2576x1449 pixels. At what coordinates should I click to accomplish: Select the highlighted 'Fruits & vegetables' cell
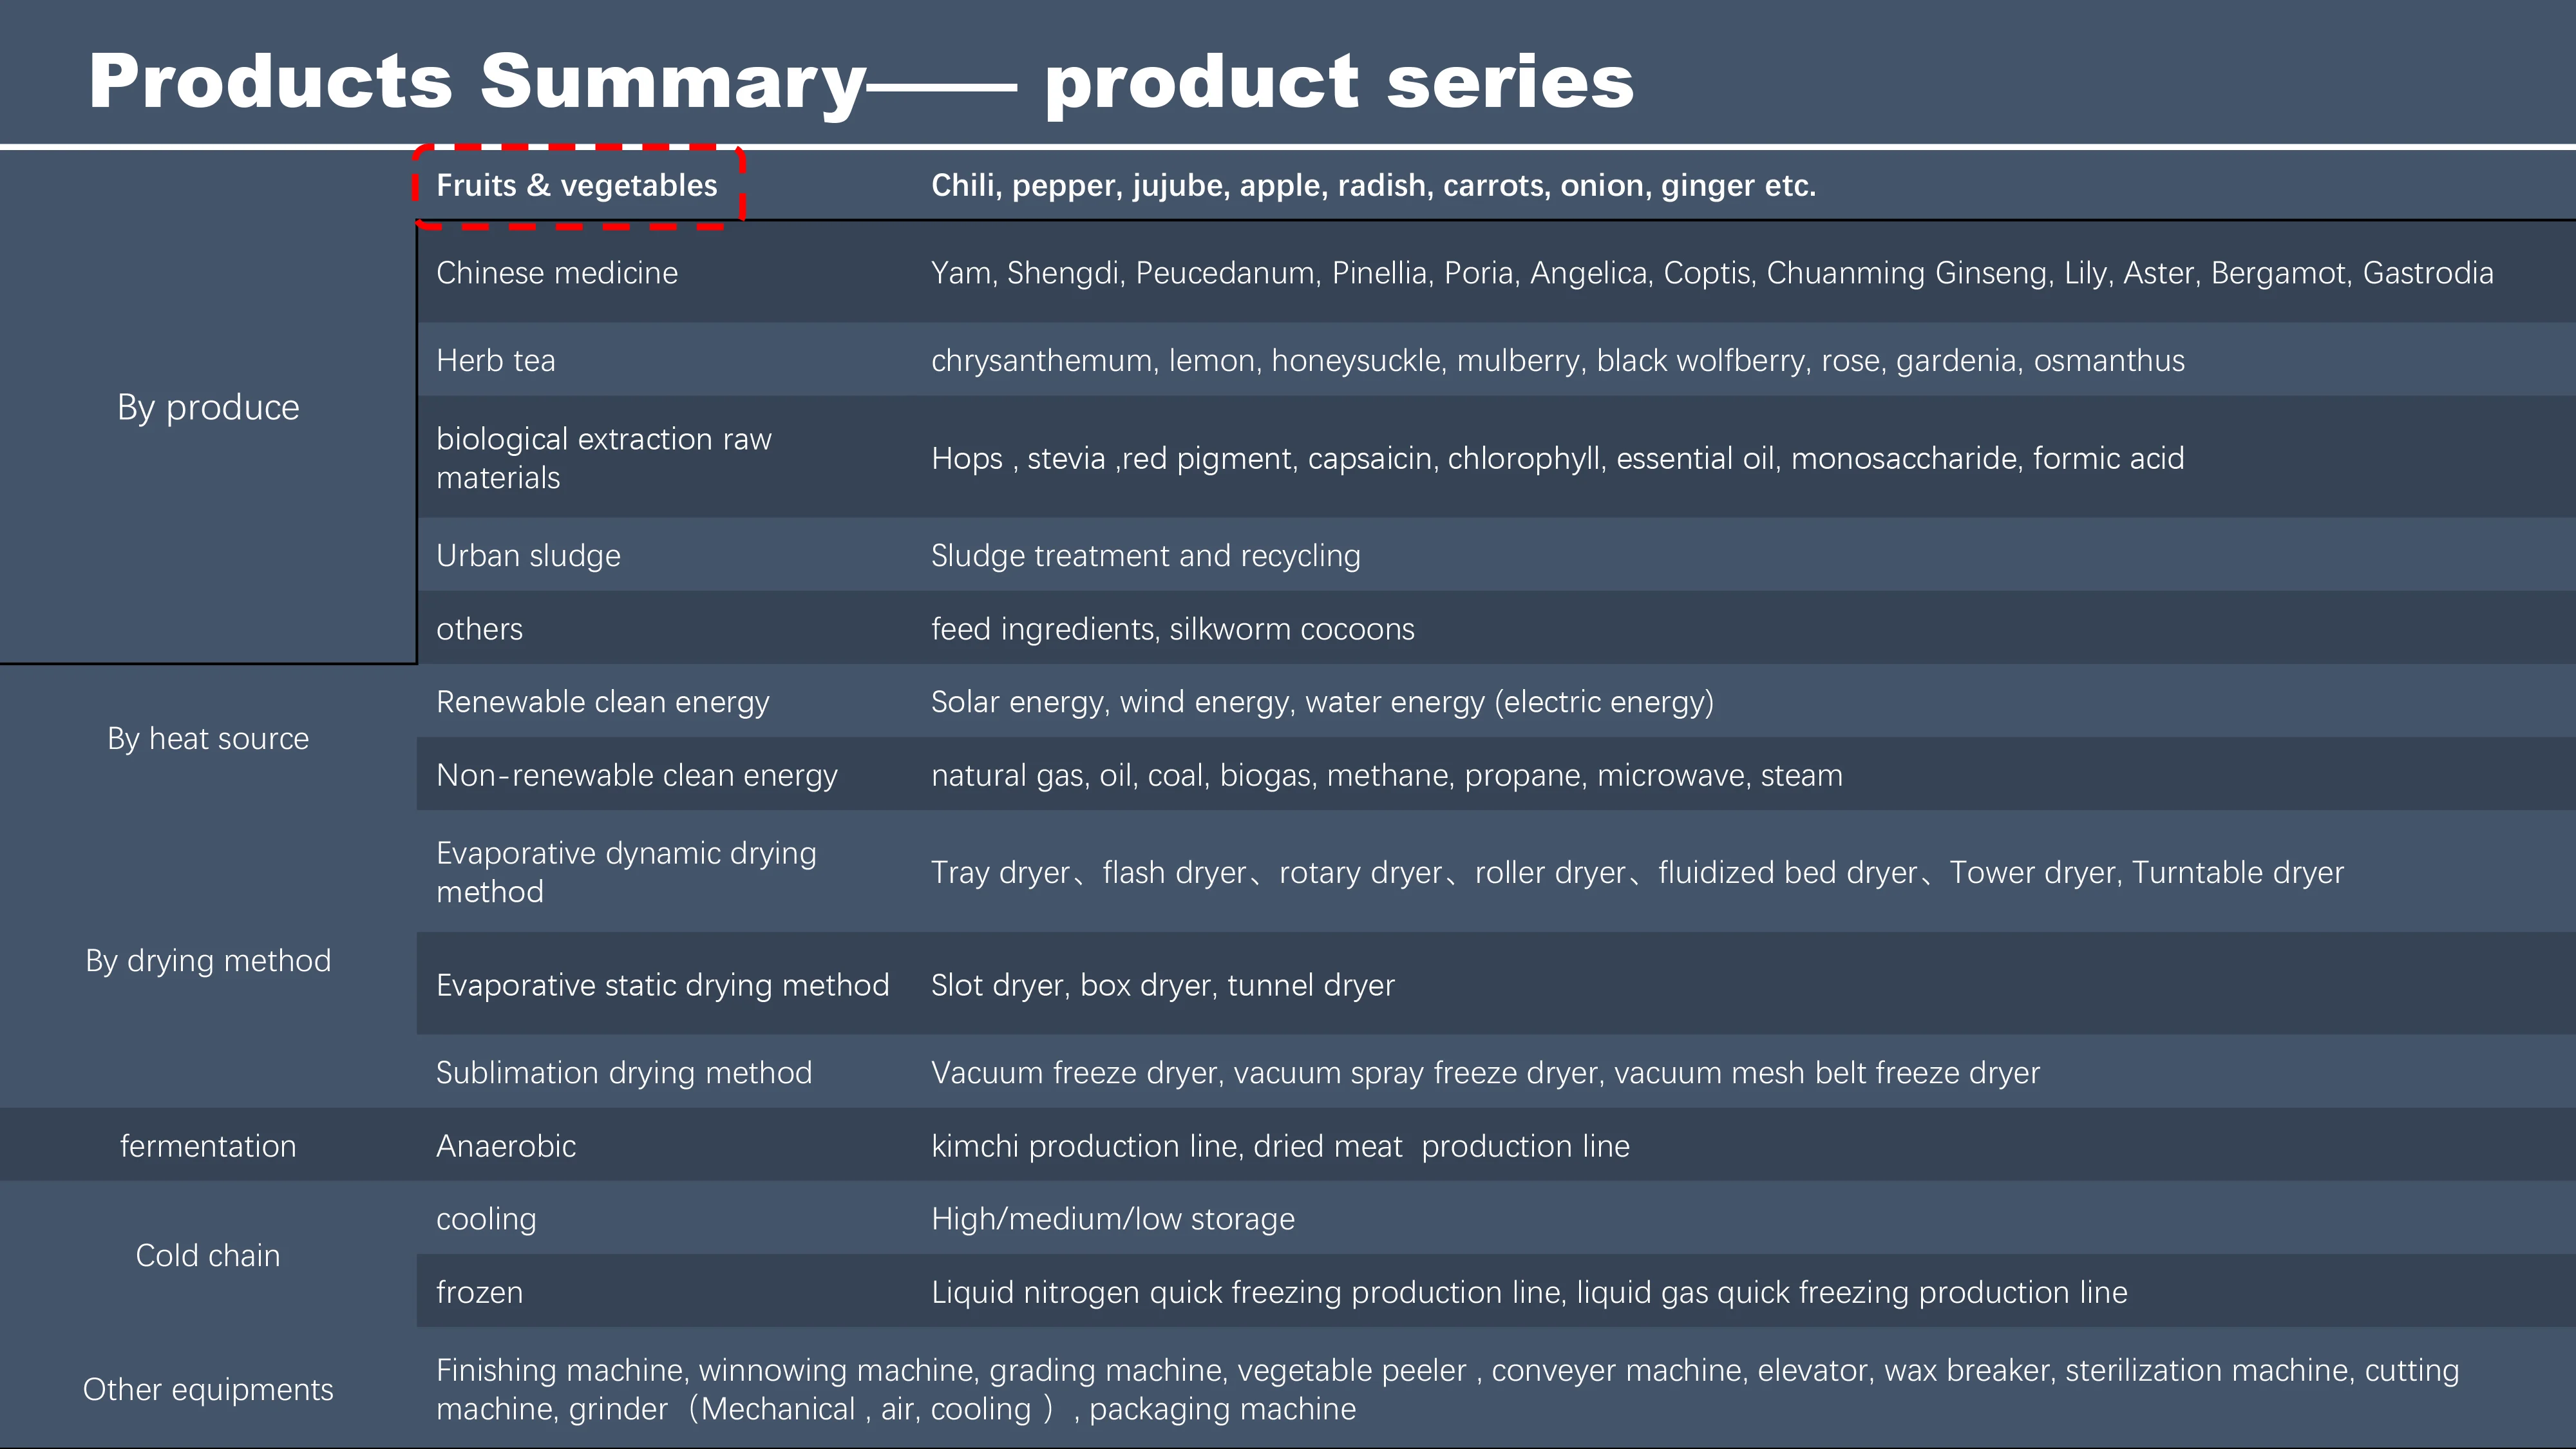[x=577, y=186]
